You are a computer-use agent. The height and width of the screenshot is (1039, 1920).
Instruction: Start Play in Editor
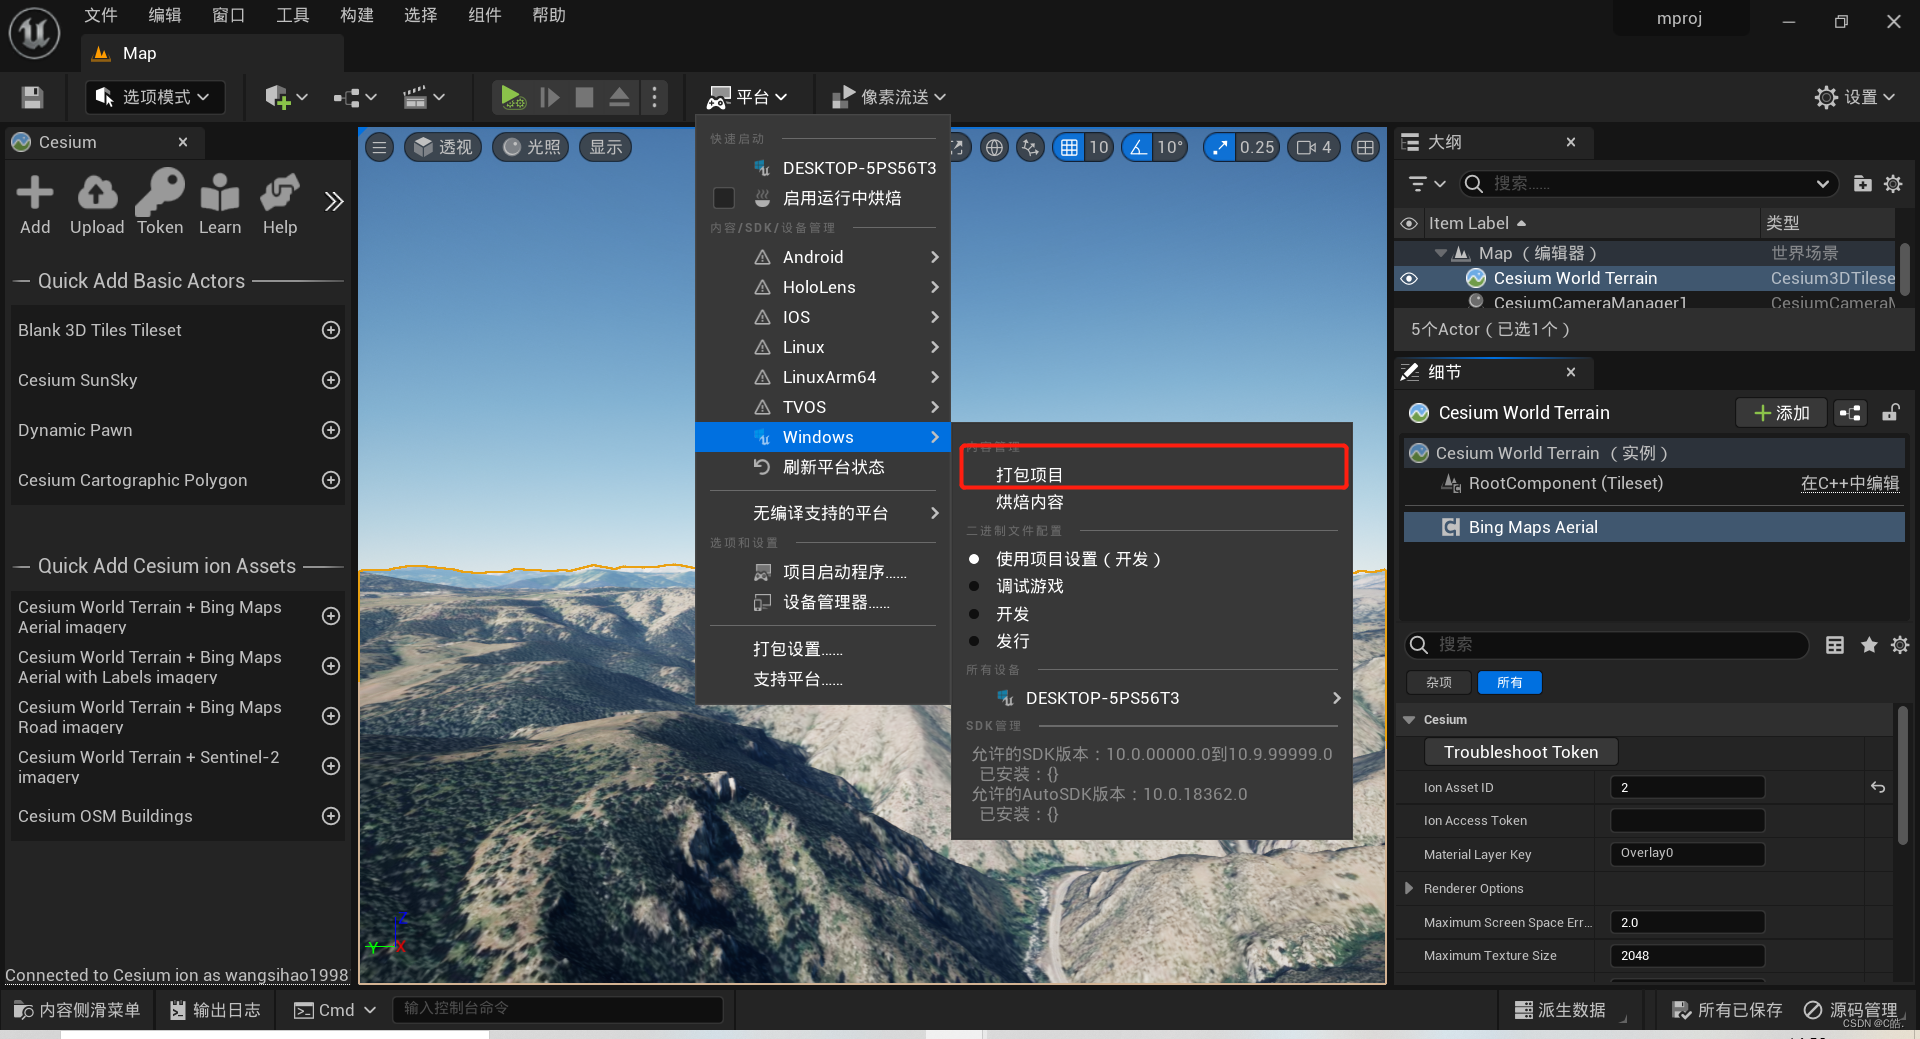[512, 97]
